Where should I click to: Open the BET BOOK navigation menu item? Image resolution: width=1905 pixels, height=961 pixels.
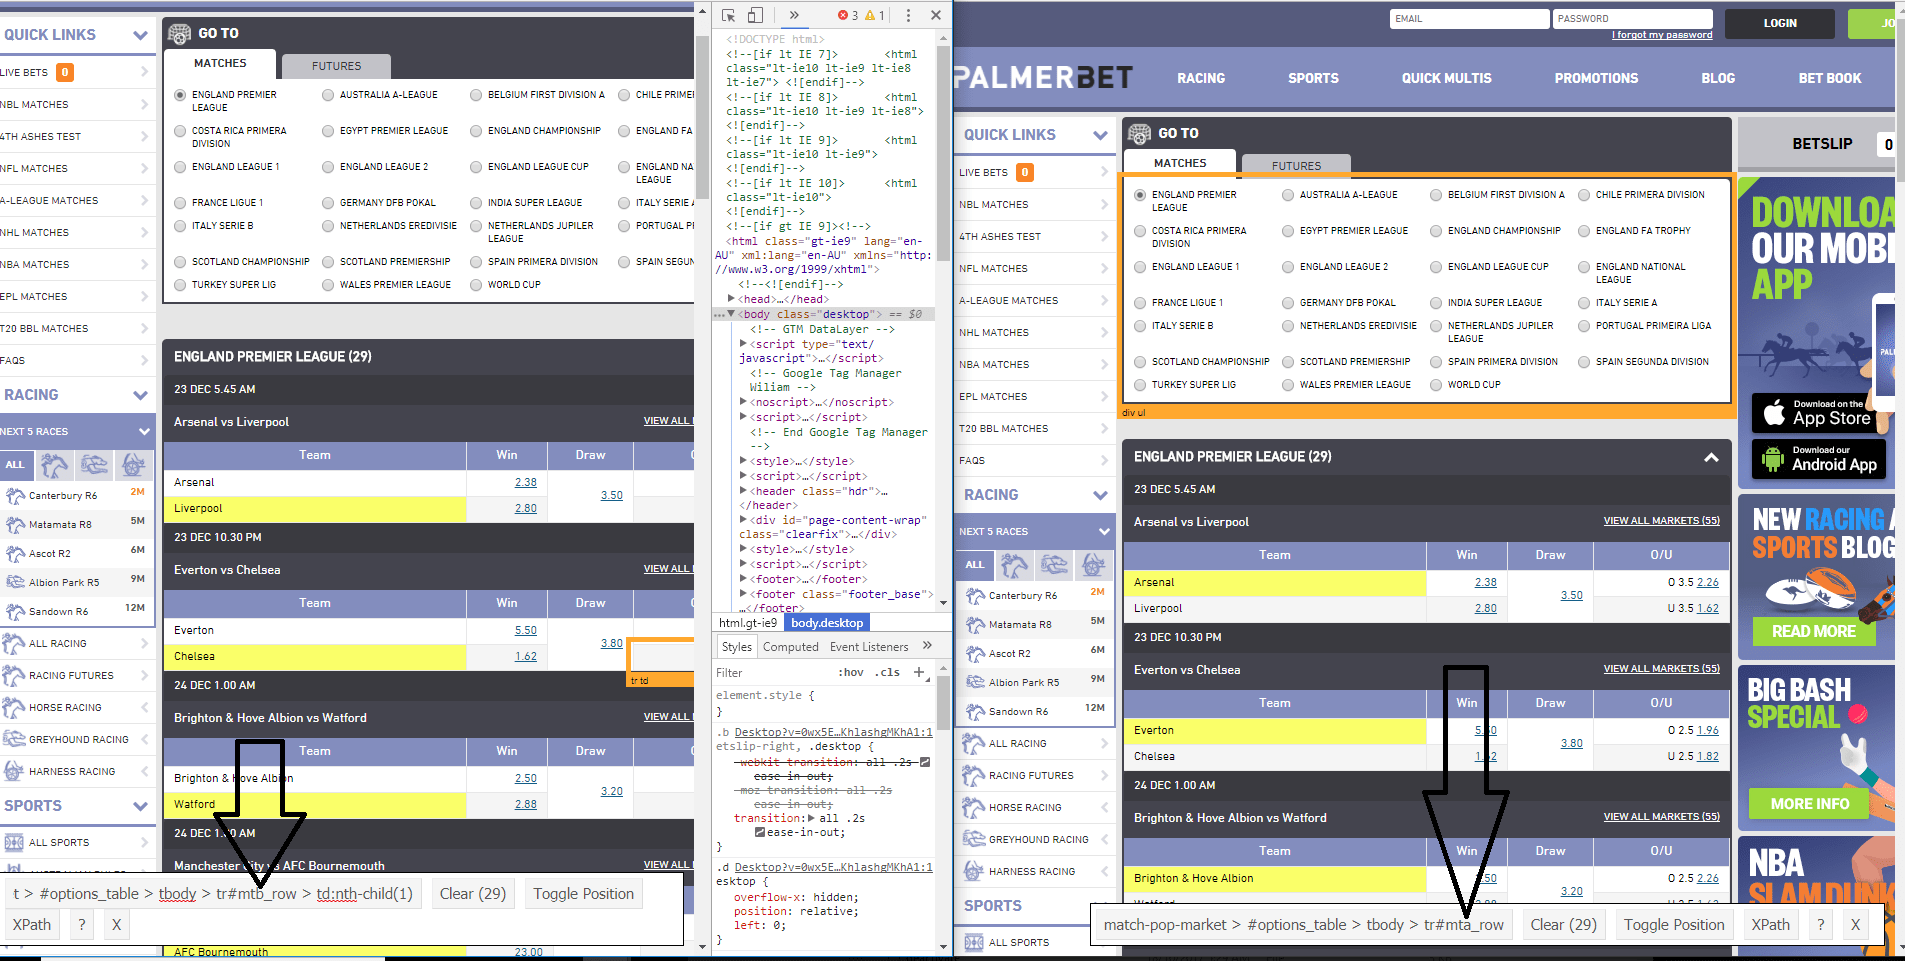(1830, 78)
